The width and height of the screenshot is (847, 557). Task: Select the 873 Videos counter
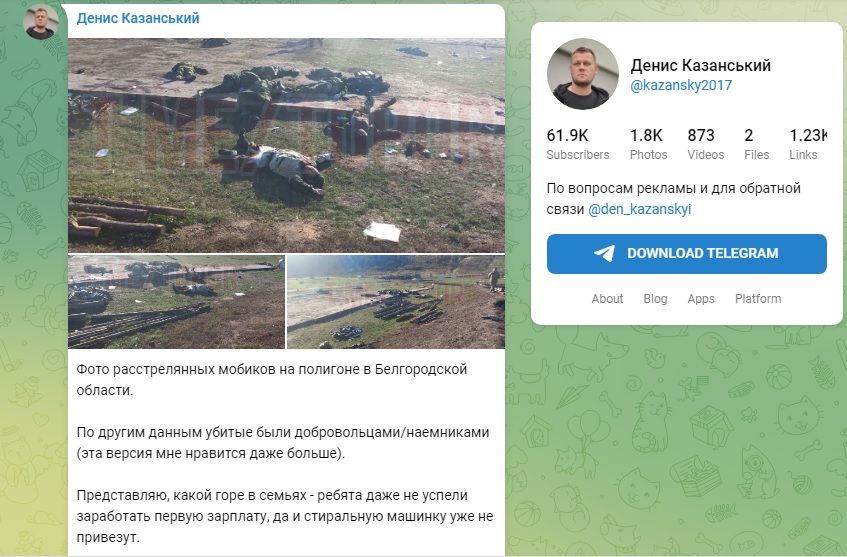click(705, 144)
